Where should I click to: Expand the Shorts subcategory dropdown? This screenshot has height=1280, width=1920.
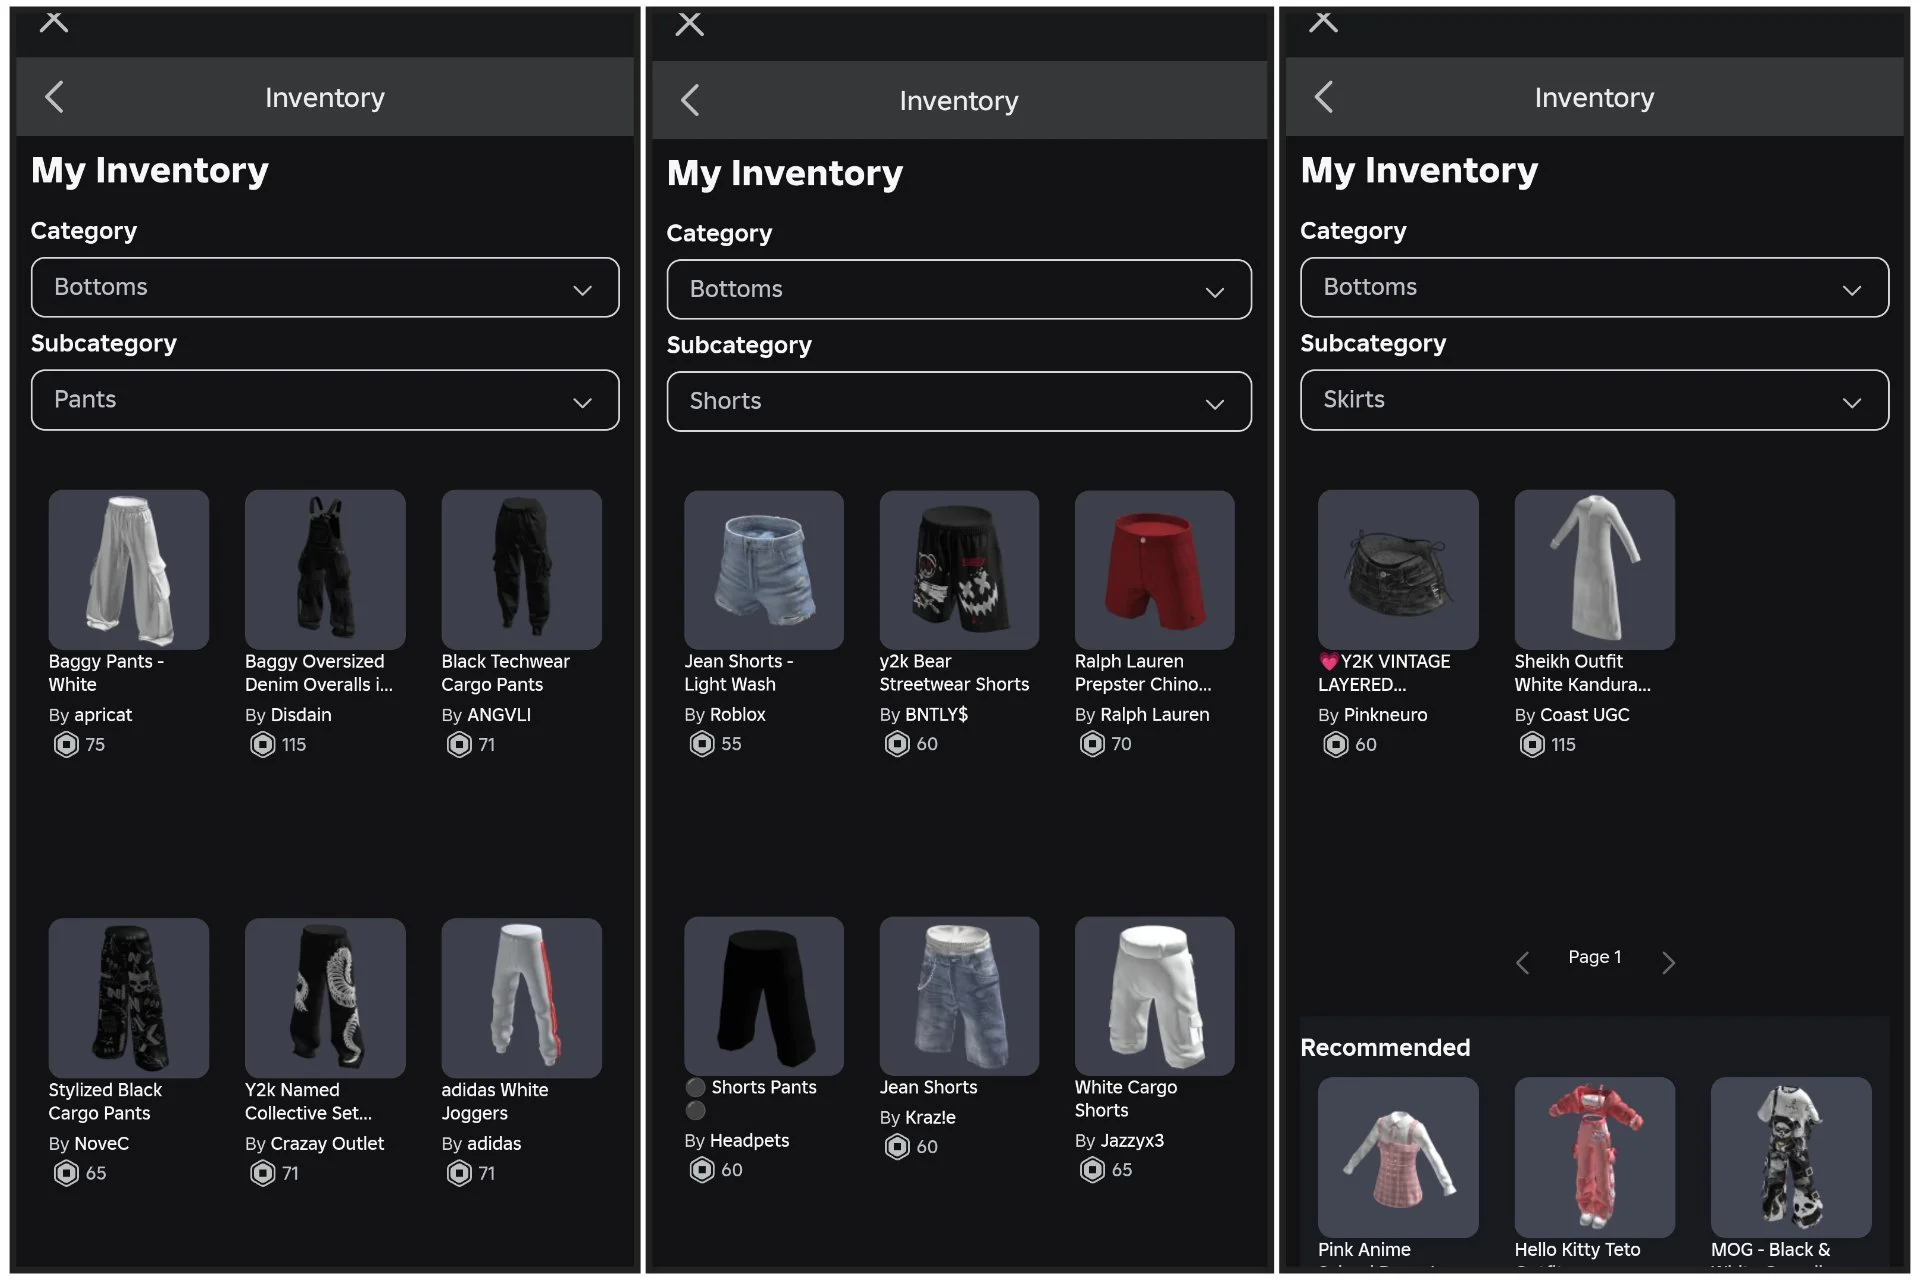click(958, 402)
